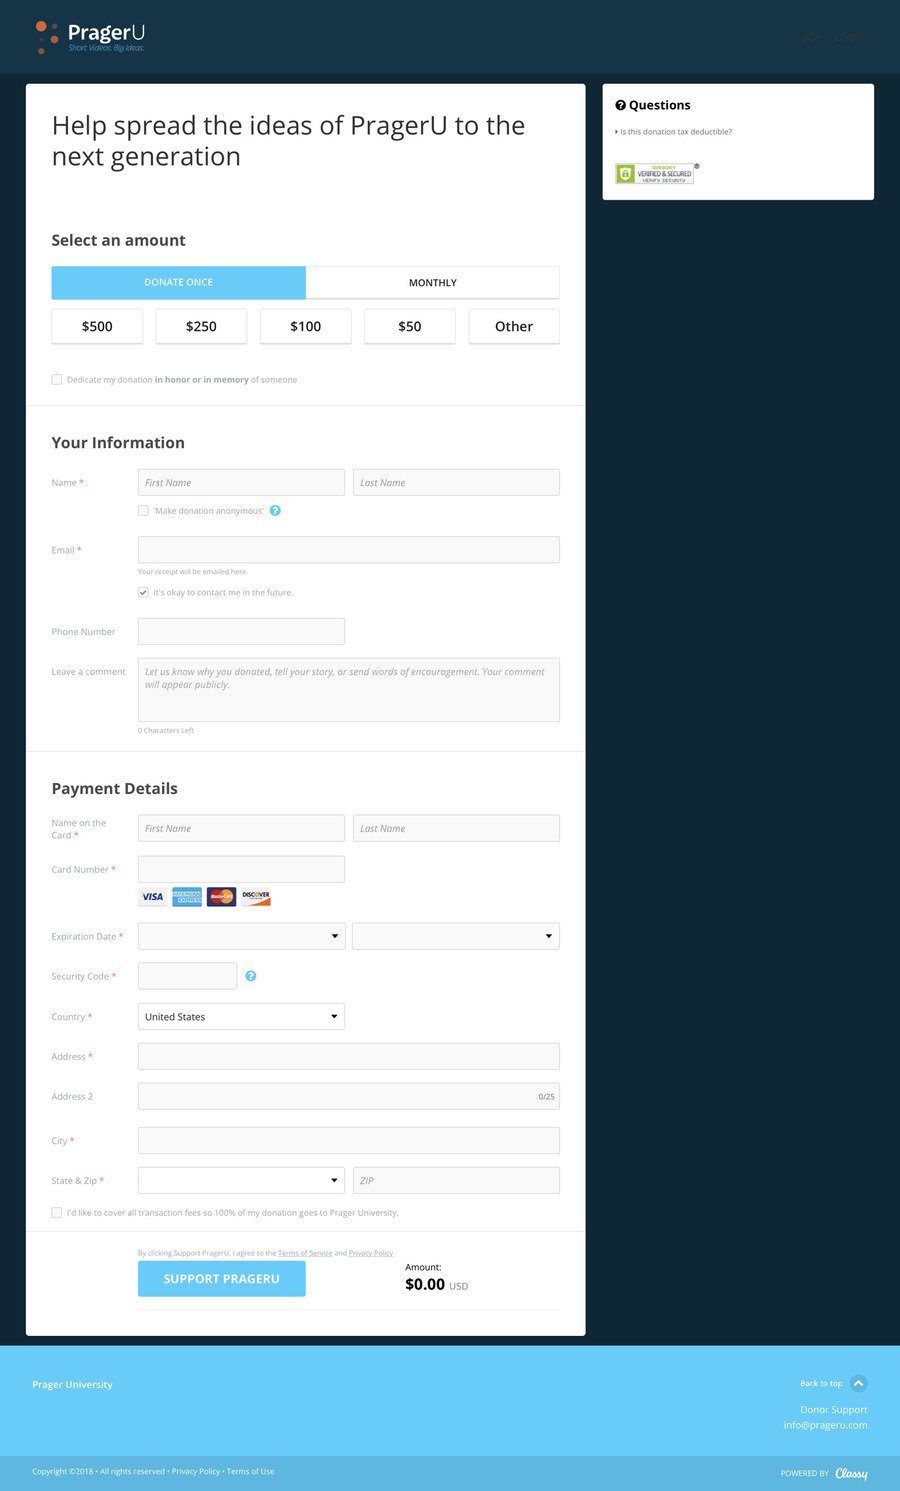The image size is (900, 1491).
Task: Focus the First Name field under Your Information
Action: pos(241,482)
